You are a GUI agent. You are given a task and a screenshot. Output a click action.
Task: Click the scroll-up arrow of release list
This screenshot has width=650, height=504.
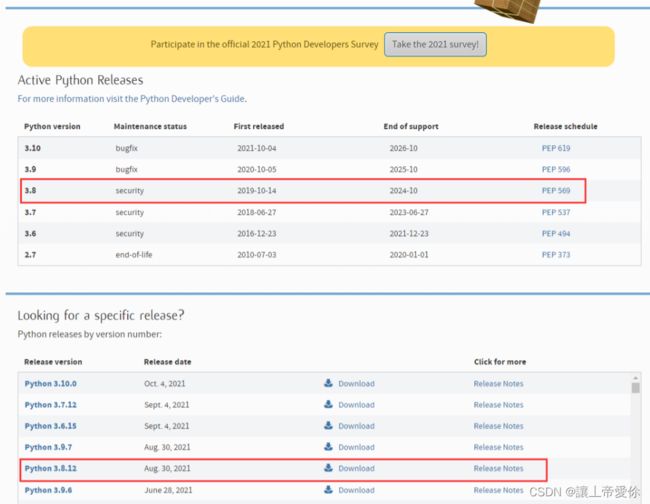coord(635,378)
